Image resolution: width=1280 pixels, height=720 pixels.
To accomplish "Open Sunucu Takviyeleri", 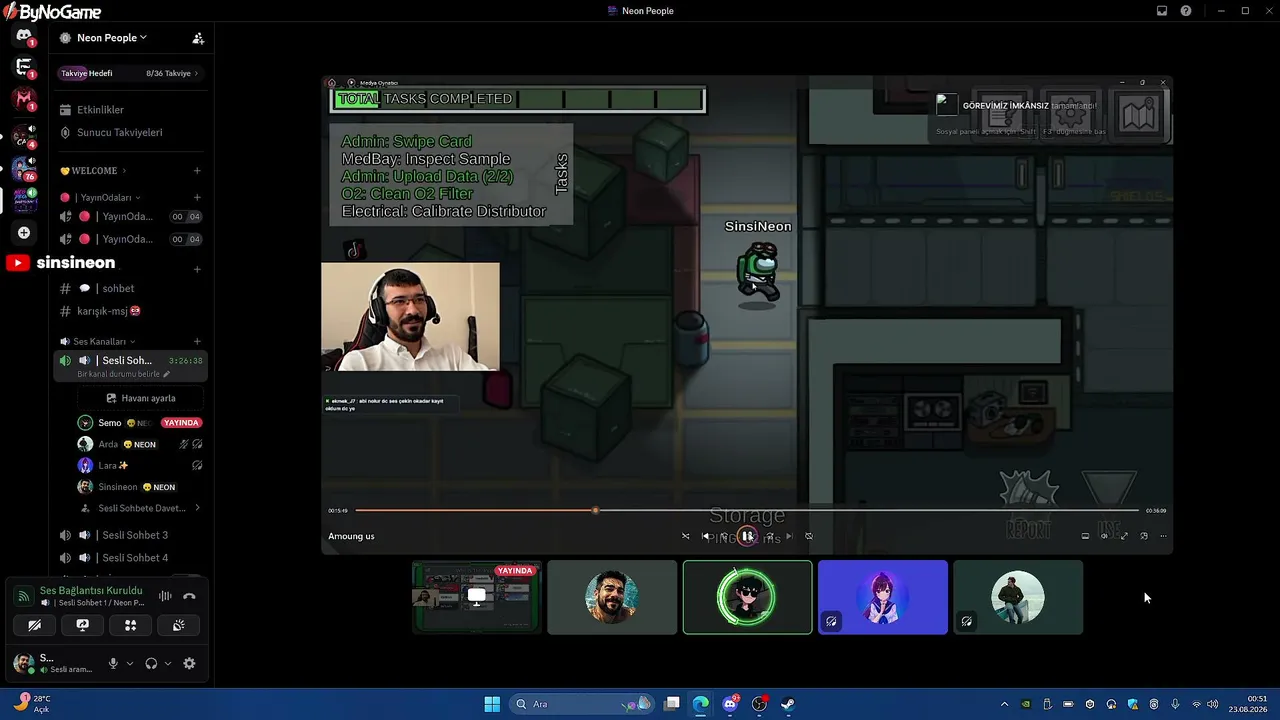I will (130, 133).
